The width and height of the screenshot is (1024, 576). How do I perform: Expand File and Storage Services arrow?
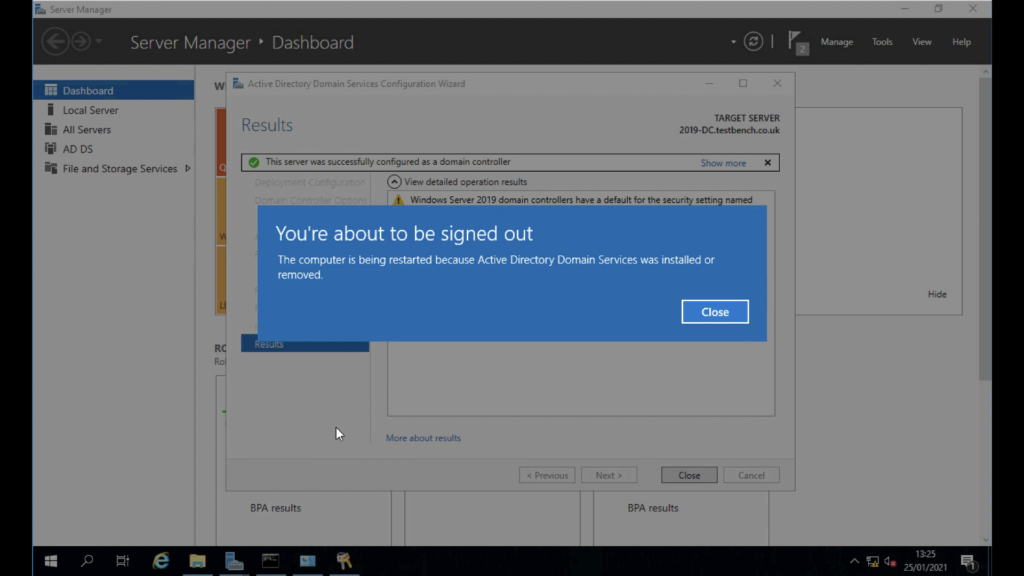pyautogui.click(x=187, y=168)
